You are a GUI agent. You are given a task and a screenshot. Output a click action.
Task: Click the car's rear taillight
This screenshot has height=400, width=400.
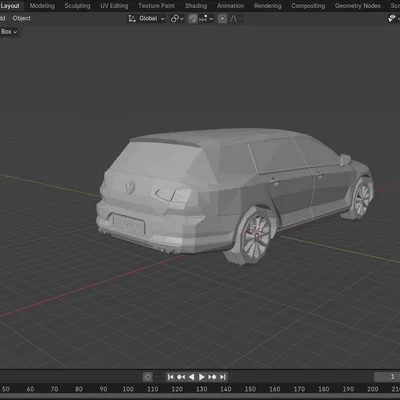tap(174, 195)
